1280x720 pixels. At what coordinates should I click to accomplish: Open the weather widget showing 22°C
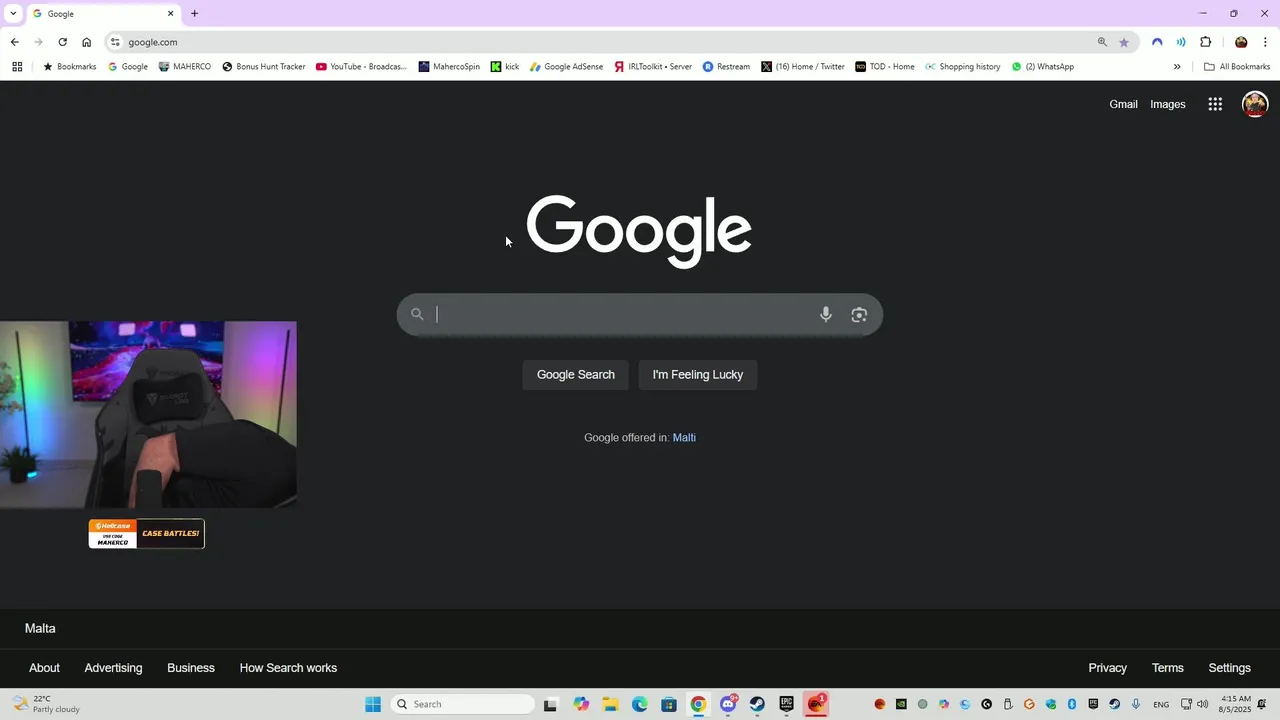[45, 704]
